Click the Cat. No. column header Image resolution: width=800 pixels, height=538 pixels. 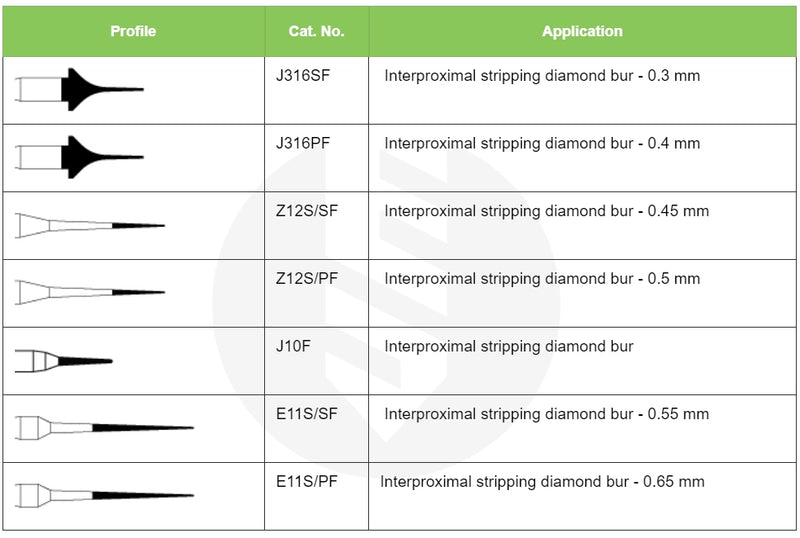316,31
